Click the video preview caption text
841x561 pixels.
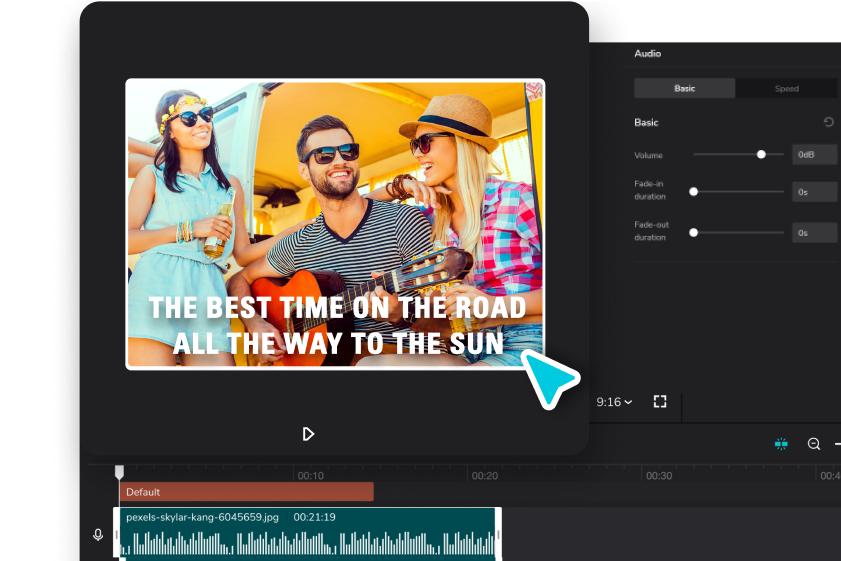point(337,325)
